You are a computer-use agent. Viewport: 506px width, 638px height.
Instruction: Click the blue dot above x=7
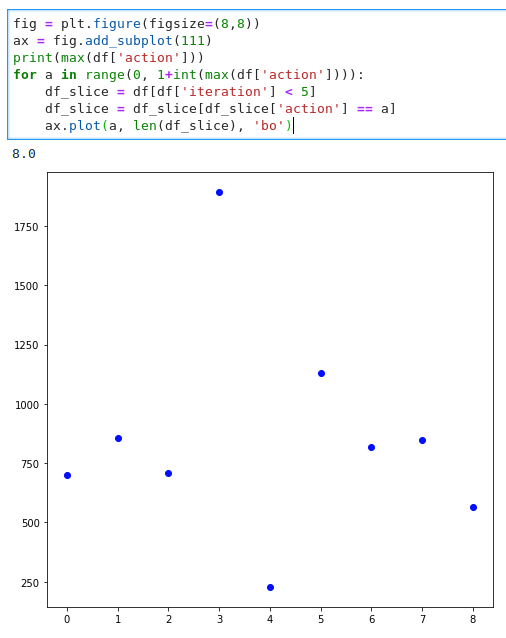tap(422, 440)
